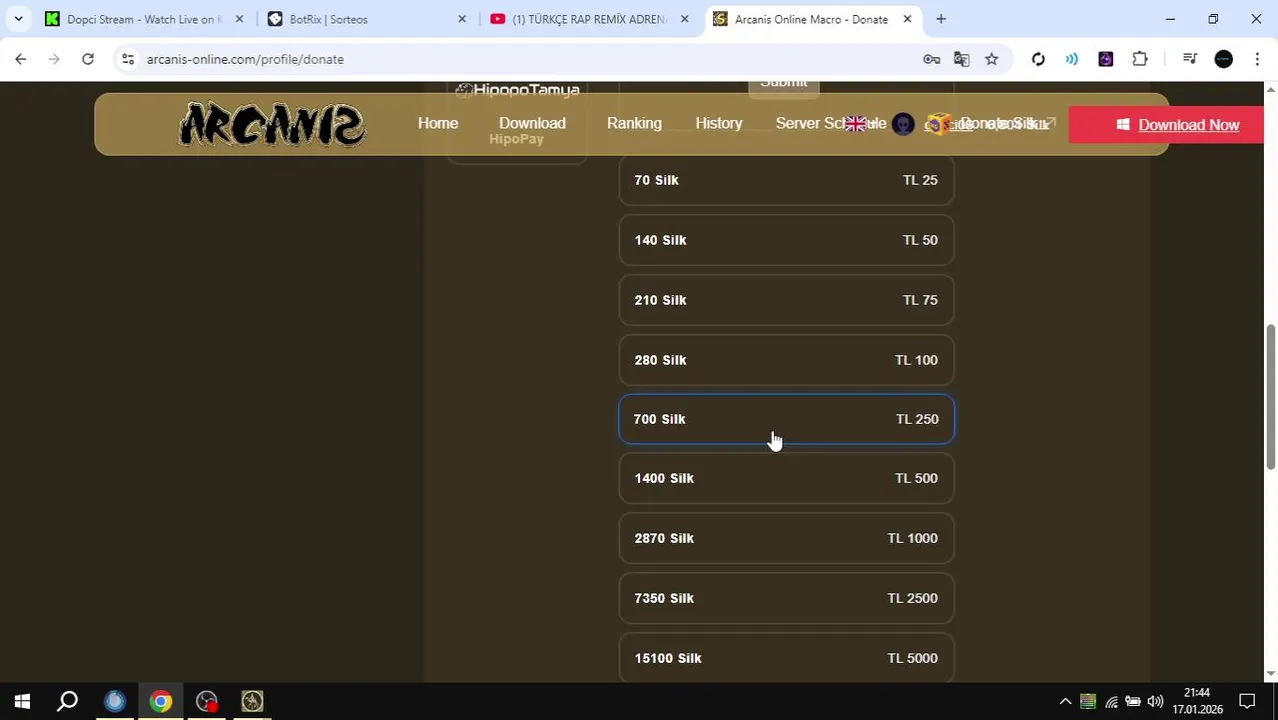The image size is (1278, 720).
Task: Open the browser tab search chevron
Action: click(x=18, y=19)
